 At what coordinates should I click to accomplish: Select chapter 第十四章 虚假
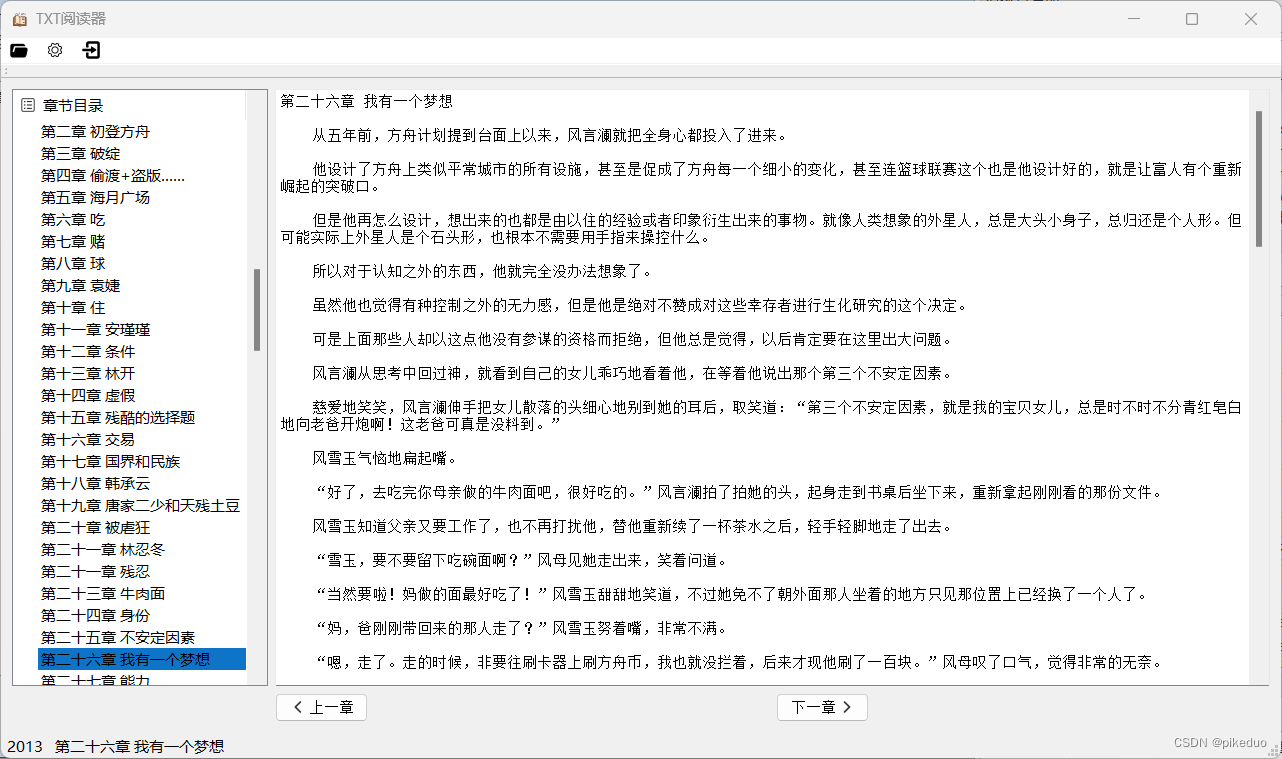[88, 396]
